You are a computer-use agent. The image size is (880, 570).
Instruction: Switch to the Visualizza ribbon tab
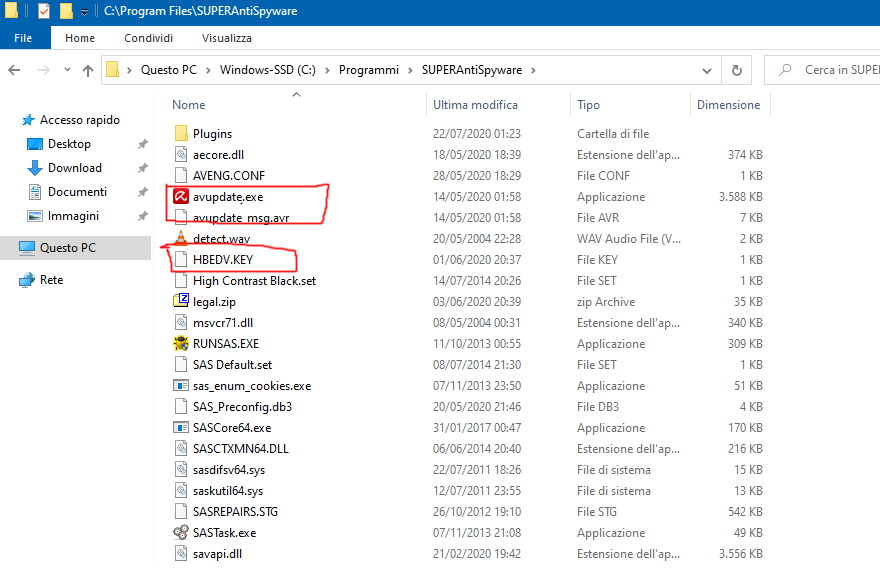tap(226, 38)
